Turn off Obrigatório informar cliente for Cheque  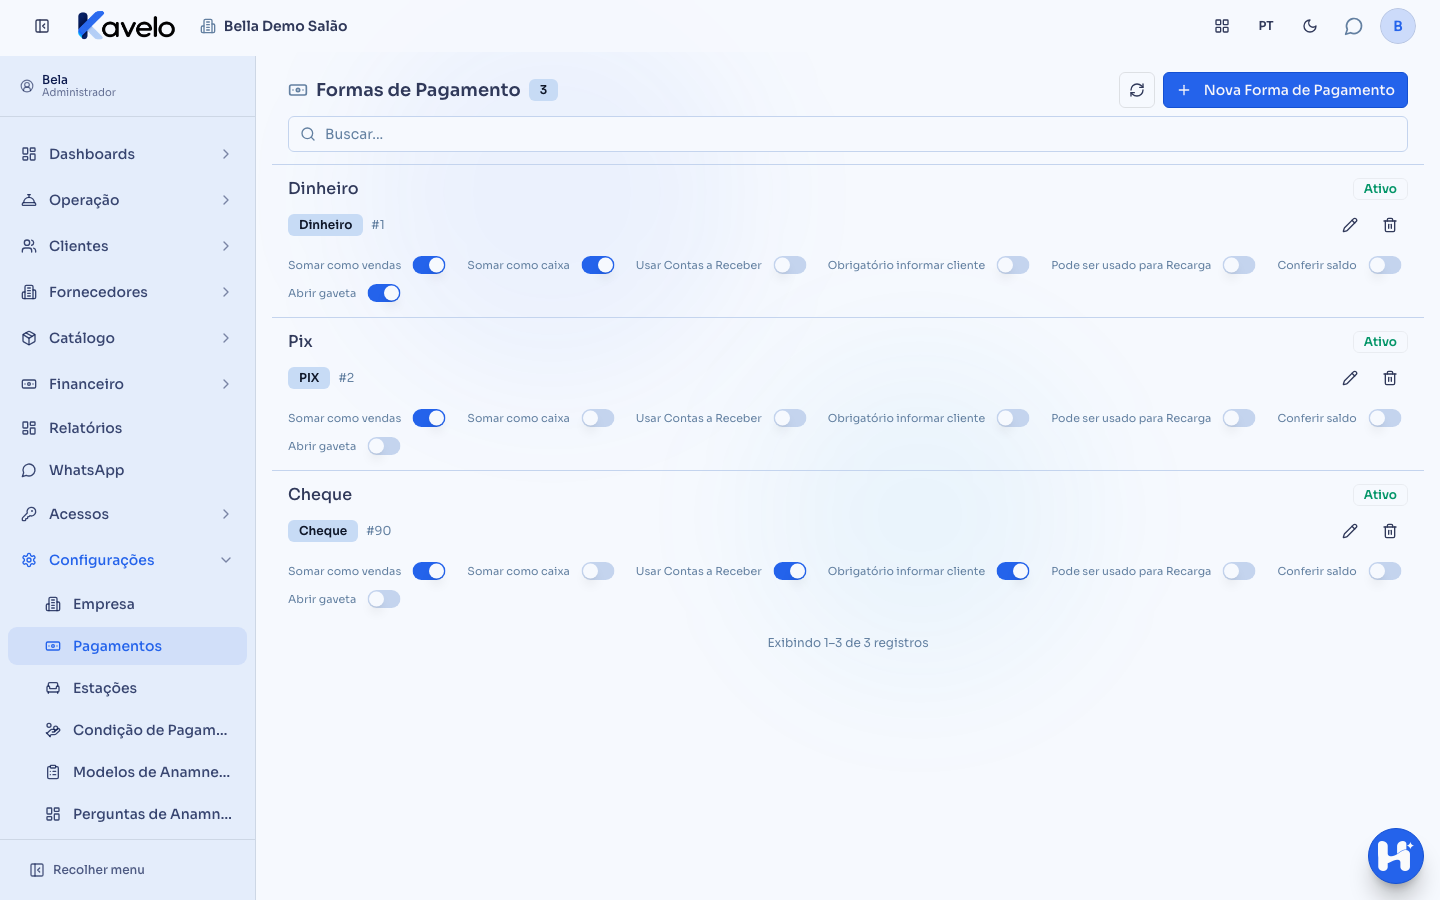(1013, 571)
